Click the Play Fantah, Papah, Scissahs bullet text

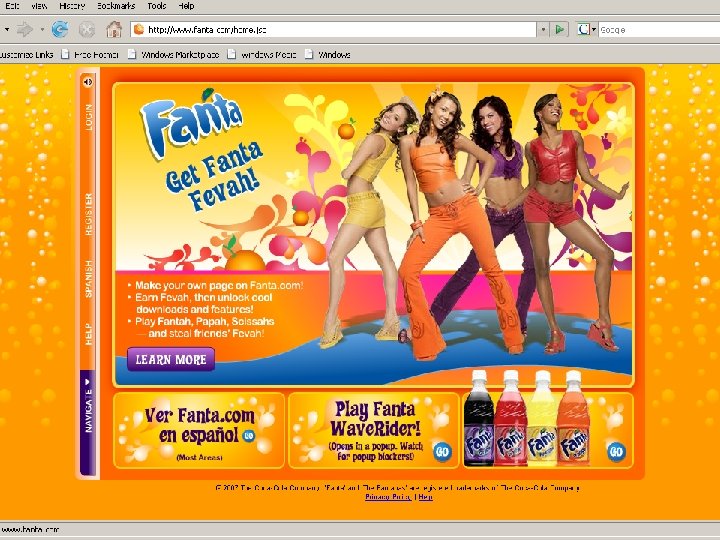click(x=204, y=321)
